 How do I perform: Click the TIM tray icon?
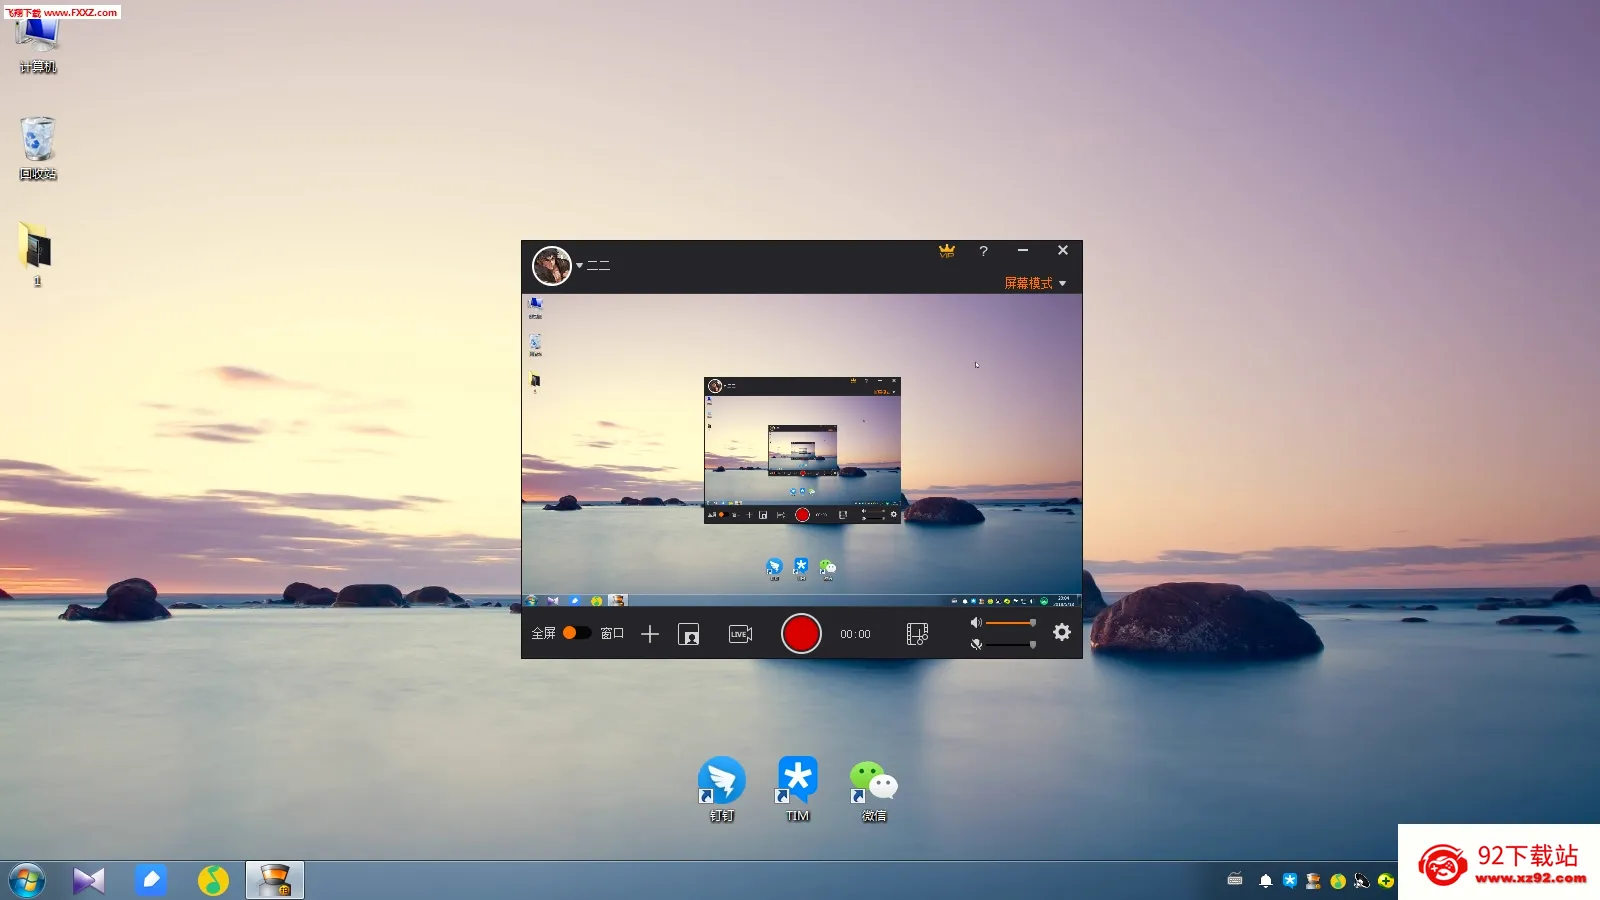tap(1290, 881)
